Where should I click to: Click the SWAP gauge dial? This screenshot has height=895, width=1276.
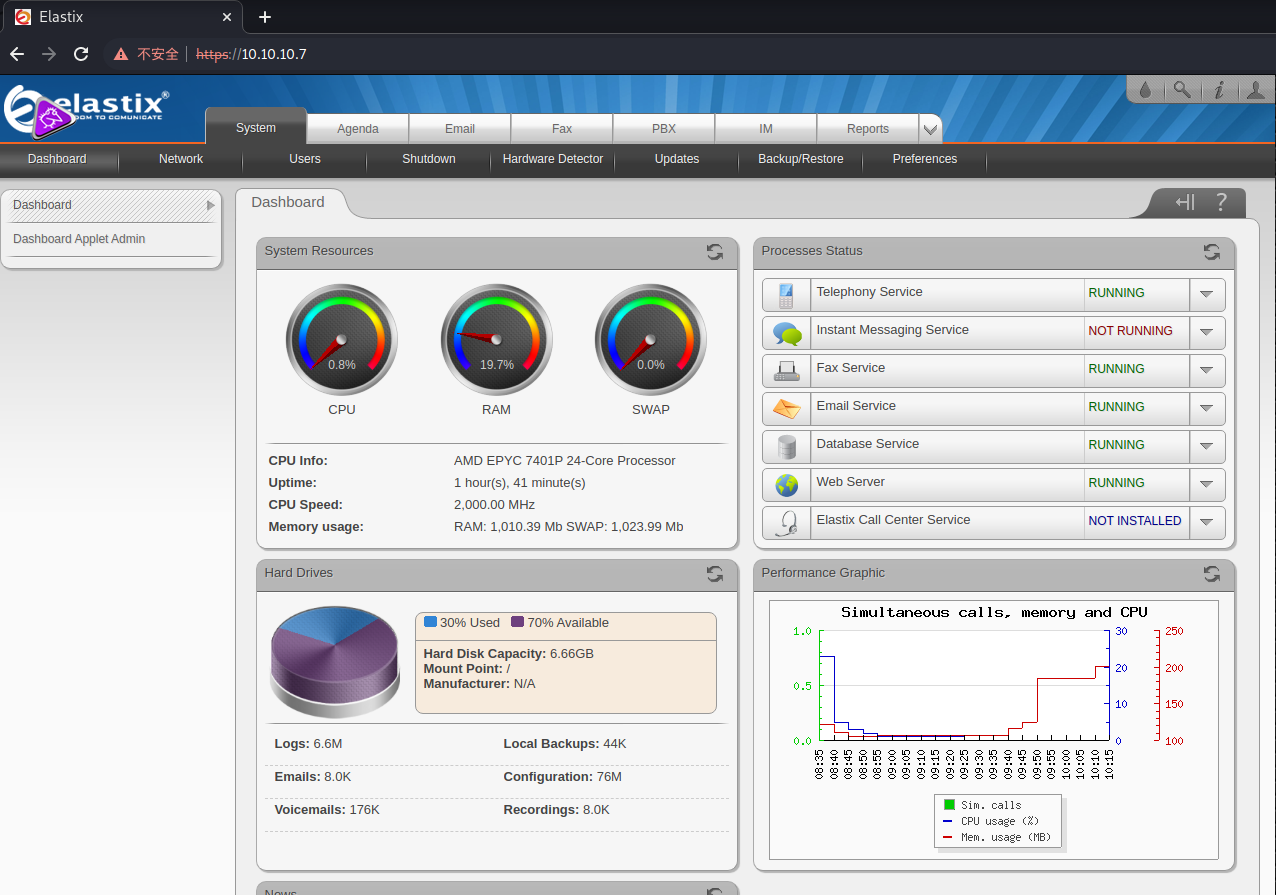tap(651, 341)
